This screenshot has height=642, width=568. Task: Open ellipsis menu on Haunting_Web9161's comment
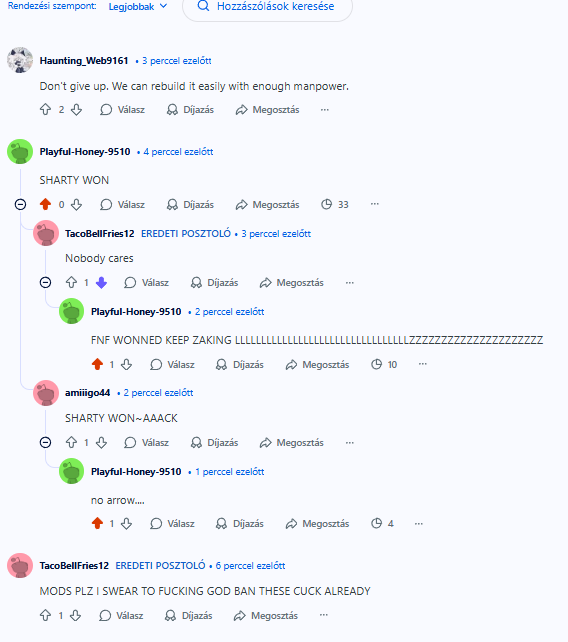tap(325, 110)
